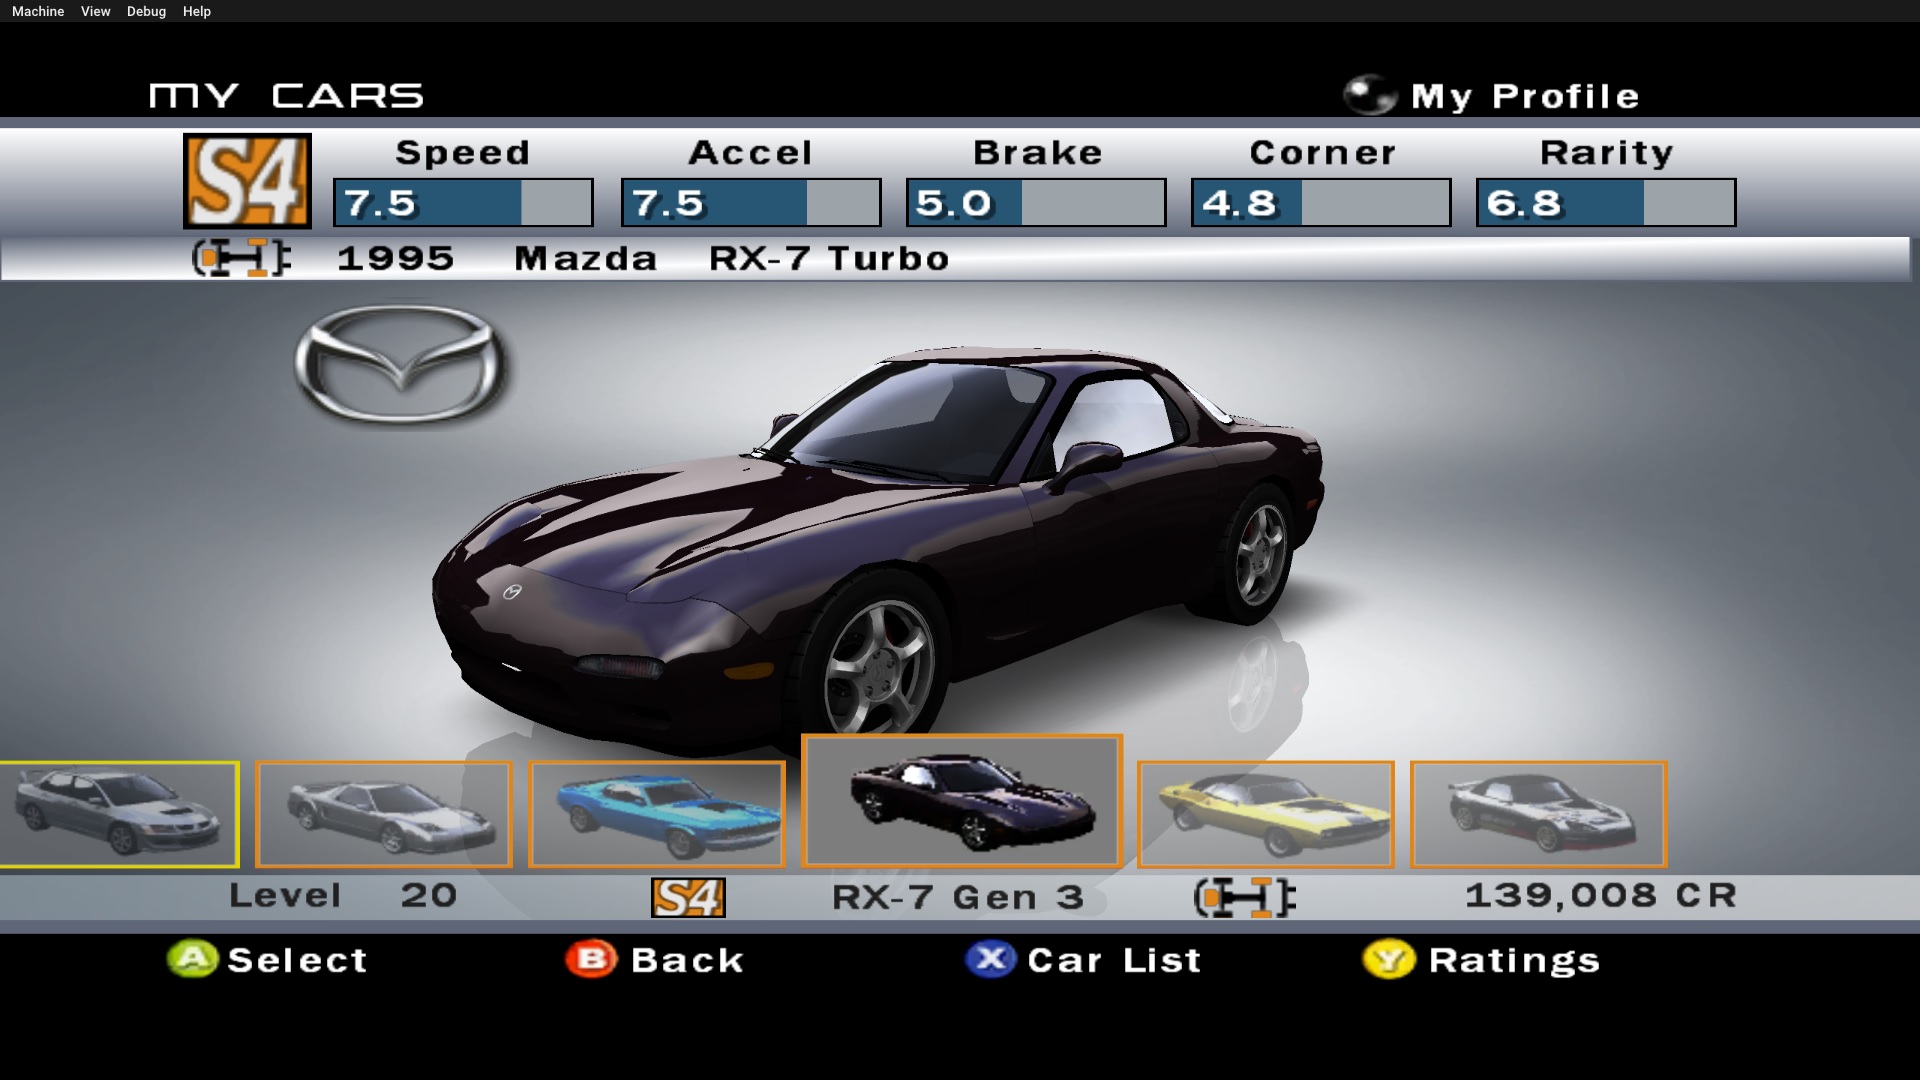Click the blue X Car List icon

click(x=990, y=959)
